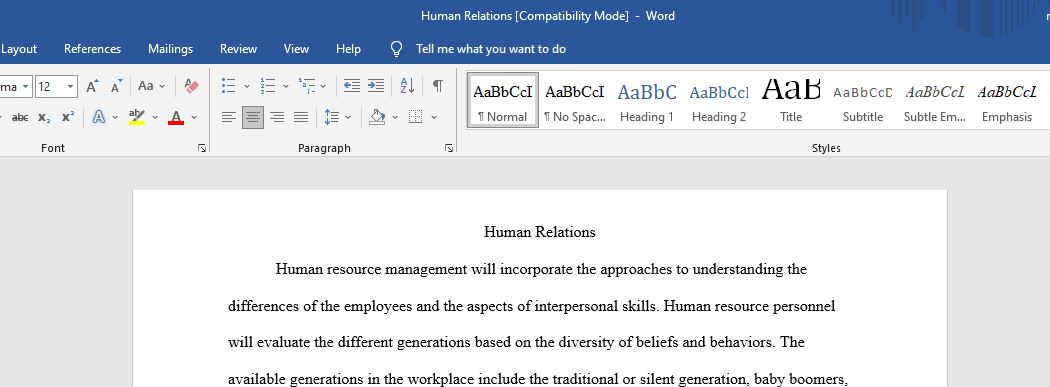Click the Human Relations document heading
Viewport: 1050px width, 387px height.
540,232
